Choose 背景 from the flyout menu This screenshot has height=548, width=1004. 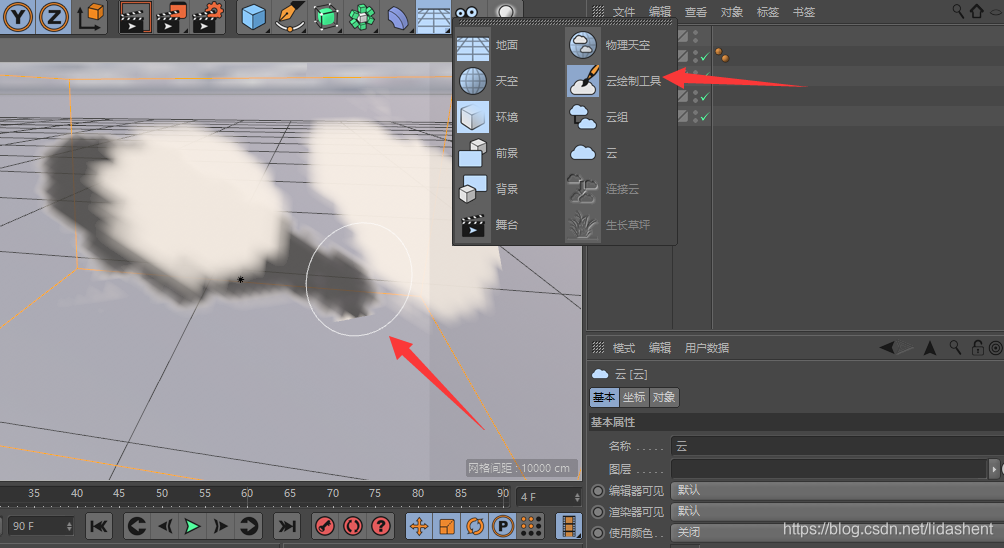coord(508,188)
